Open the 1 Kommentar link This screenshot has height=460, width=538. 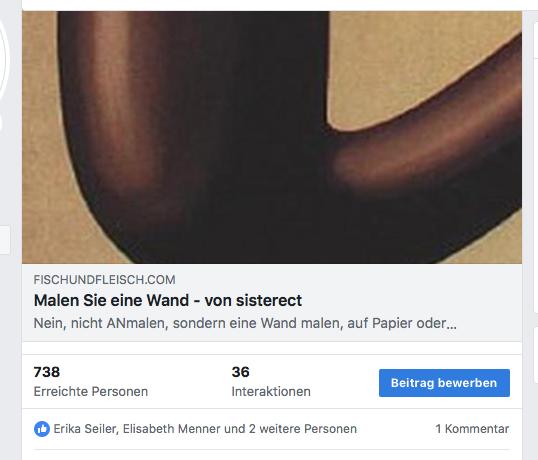(x=472, y=429)
